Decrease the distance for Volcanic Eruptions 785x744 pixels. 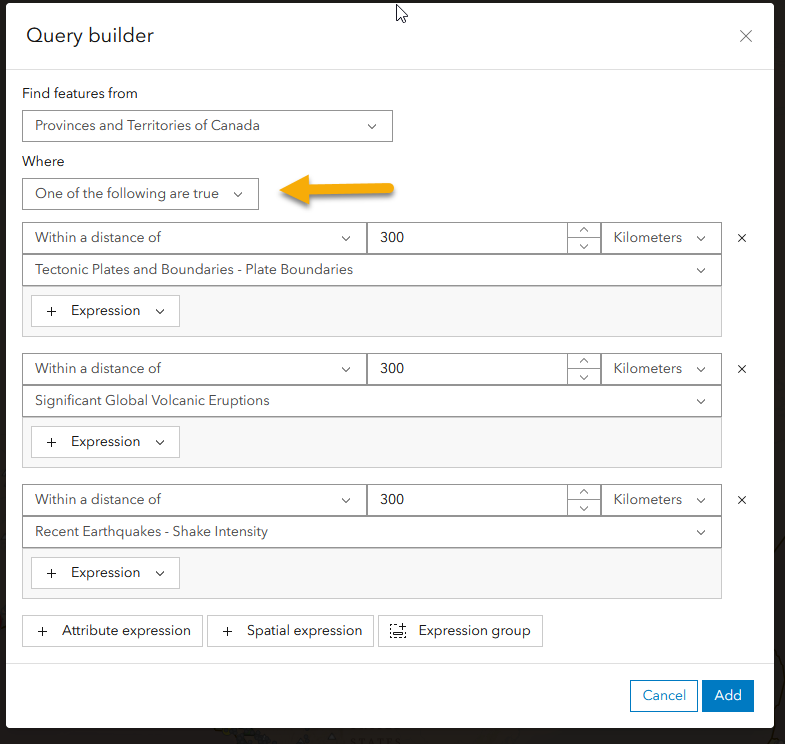[584, 377]
